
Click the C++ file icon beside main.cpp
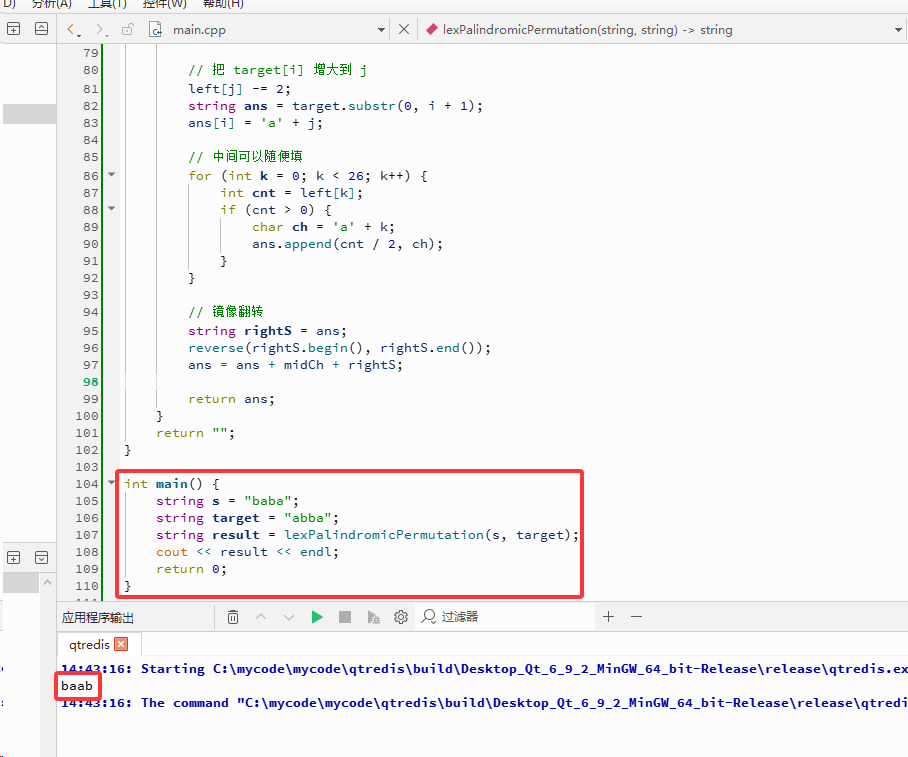pos(155,29)
